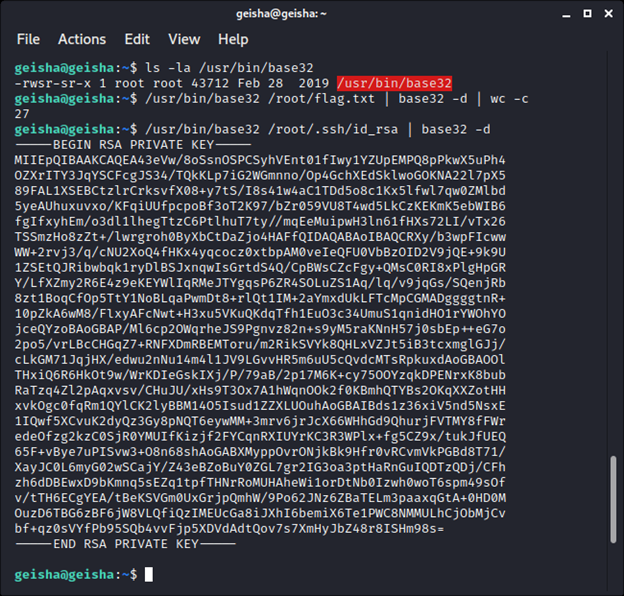This screenshot has height=596, width=624.
Task: Open the Edit menu
Action: point(137,39)
